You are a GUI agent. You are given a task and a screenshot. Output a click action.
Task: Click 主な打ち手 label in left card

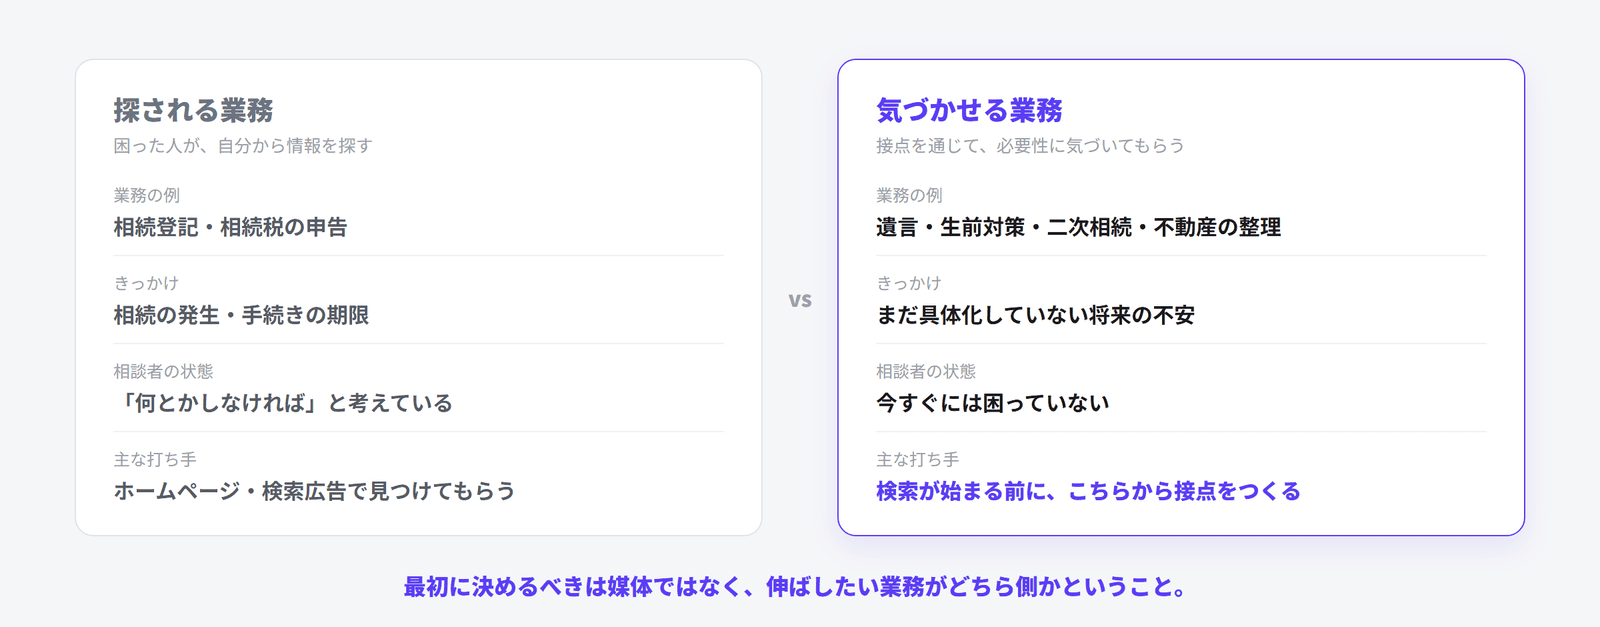pos(154,459)
